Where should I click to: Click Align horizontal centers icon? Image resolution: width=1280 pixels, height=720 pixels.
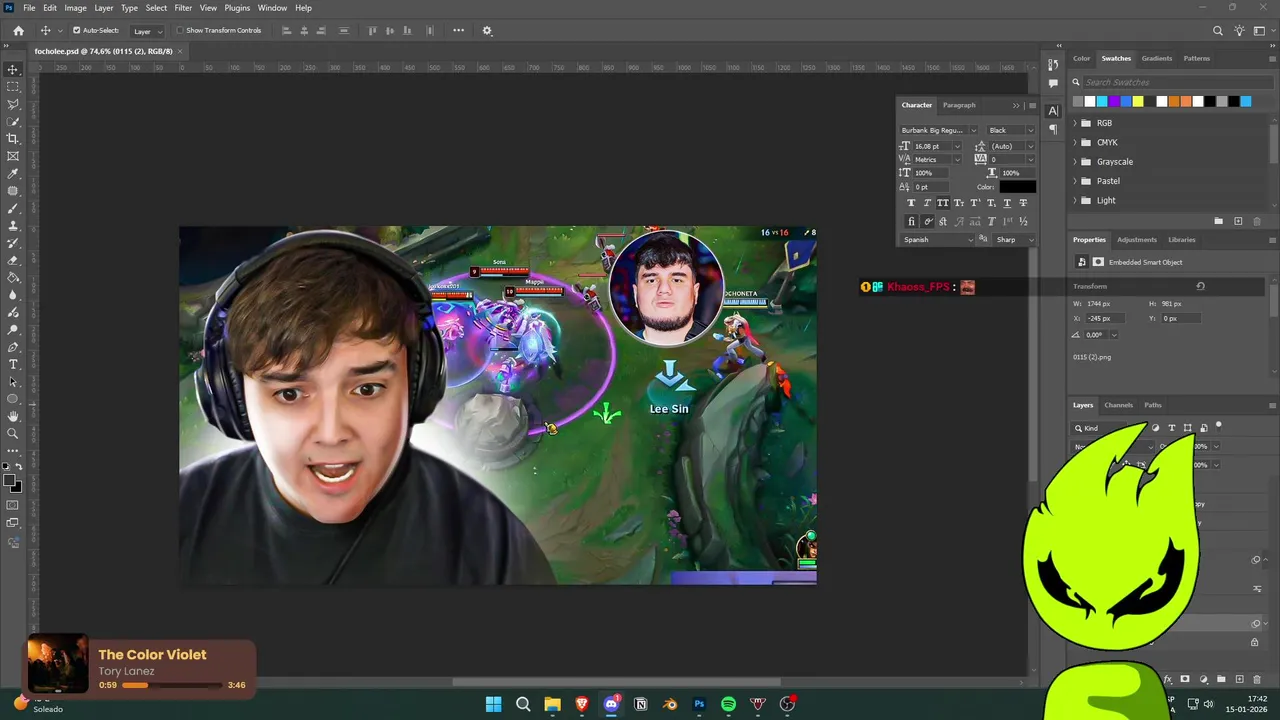pyautogui.click(x=305, y=30)
